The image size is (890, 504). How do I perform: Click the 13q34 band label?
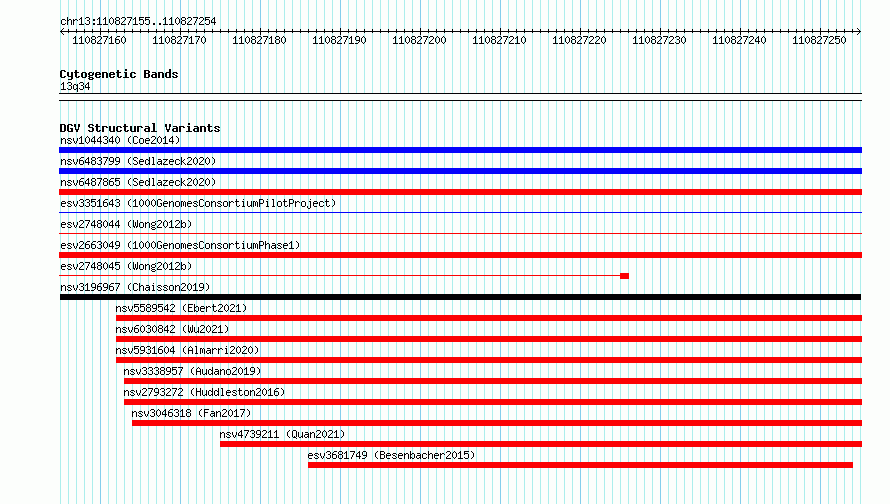point(75,86)
